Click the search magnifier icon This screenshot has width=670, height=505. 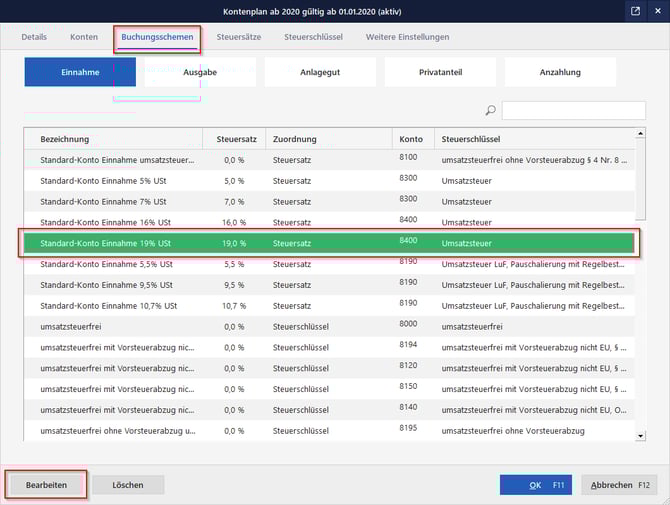[x=490, y=111]
